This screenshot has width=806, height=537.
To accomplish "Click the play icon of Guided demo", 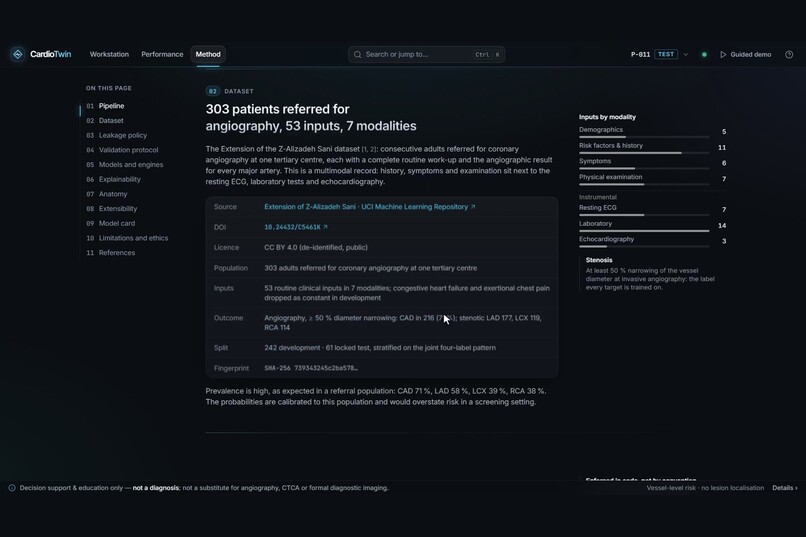I will (x=723, y=54).
